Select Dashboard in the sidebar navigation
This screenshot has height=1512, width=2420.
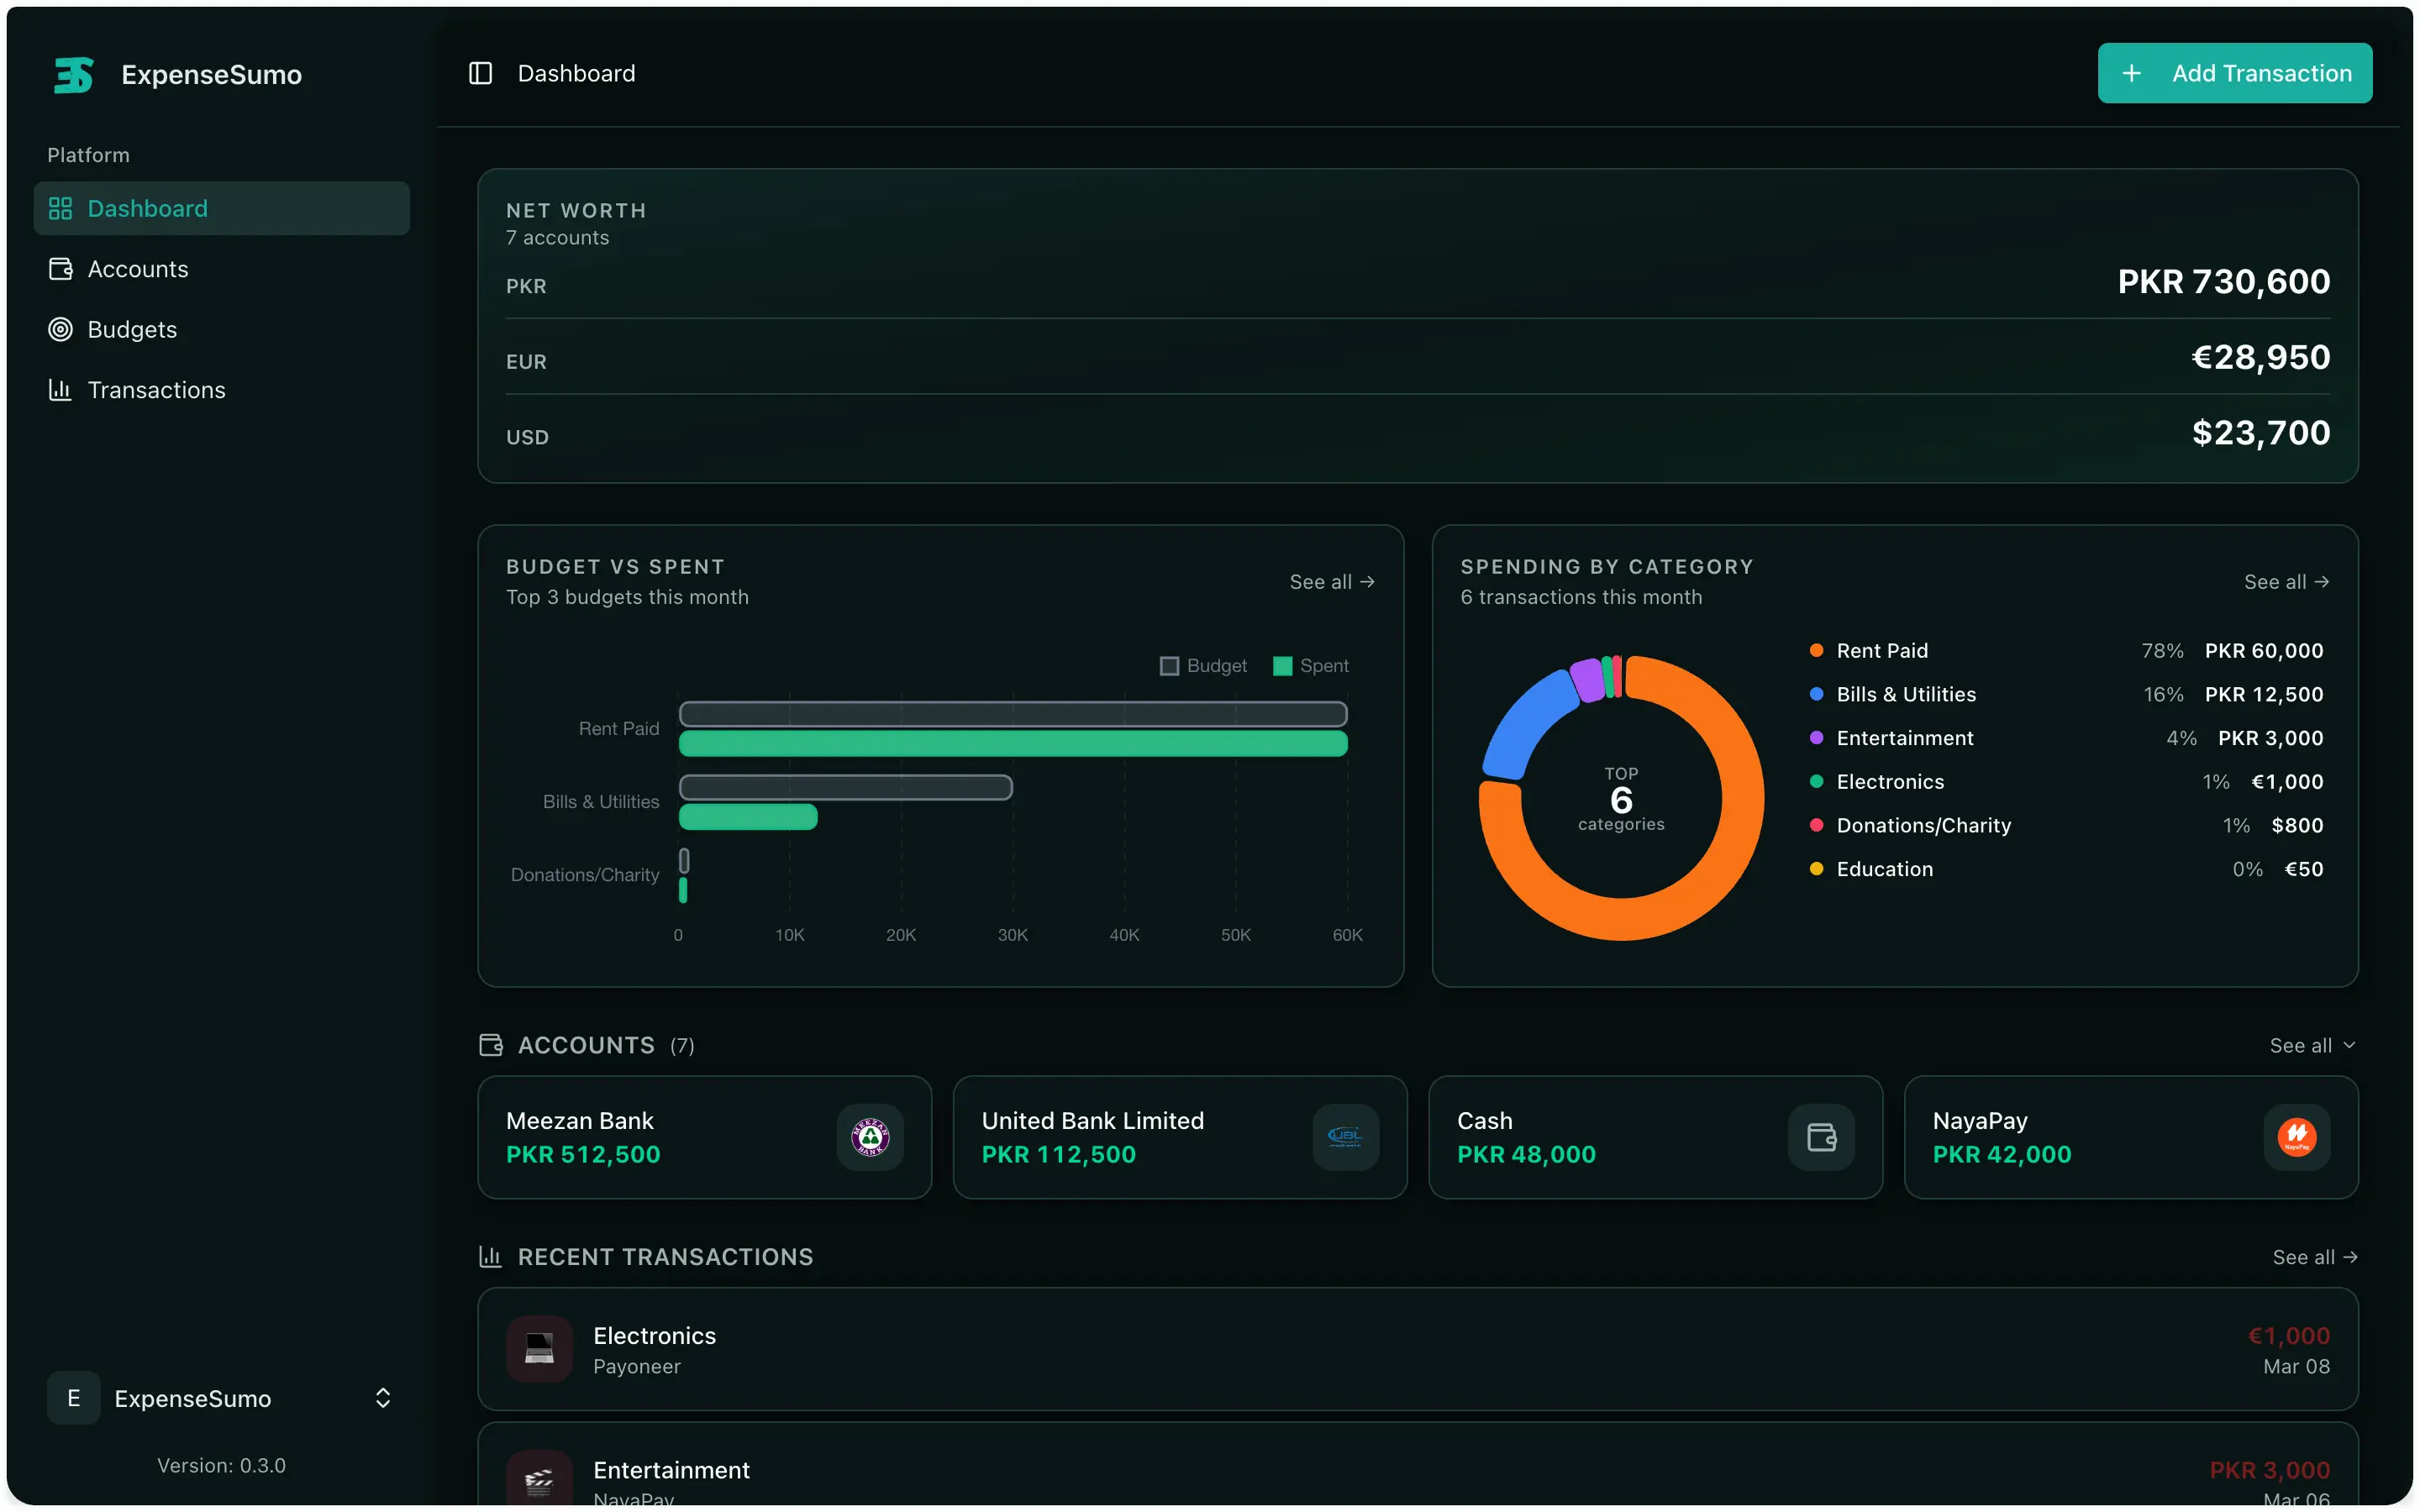[x=148, y=208]
